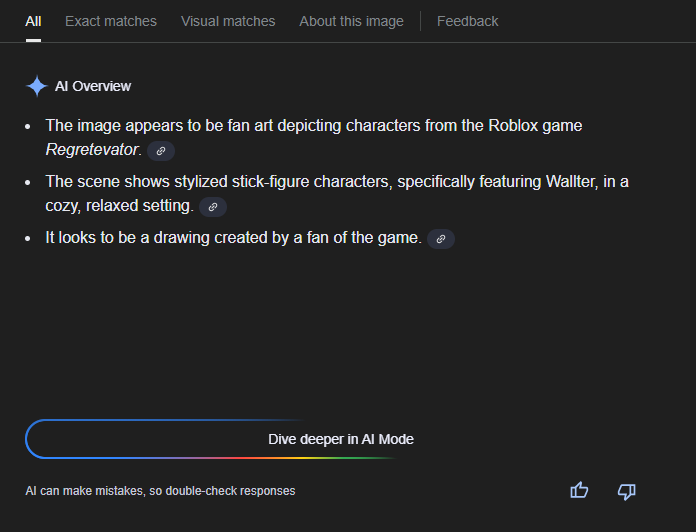Open source link after the Regretevator bullet
Screen dimensions: 696x532
(160, 151)
